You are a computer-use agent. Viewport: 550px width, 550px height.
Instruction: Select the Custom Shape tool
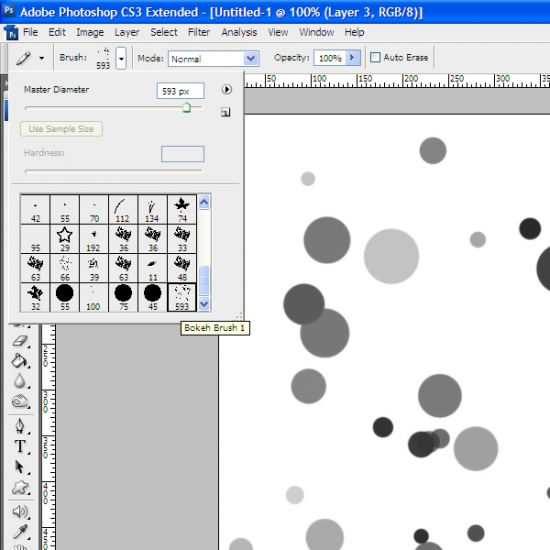click(20, 487)
